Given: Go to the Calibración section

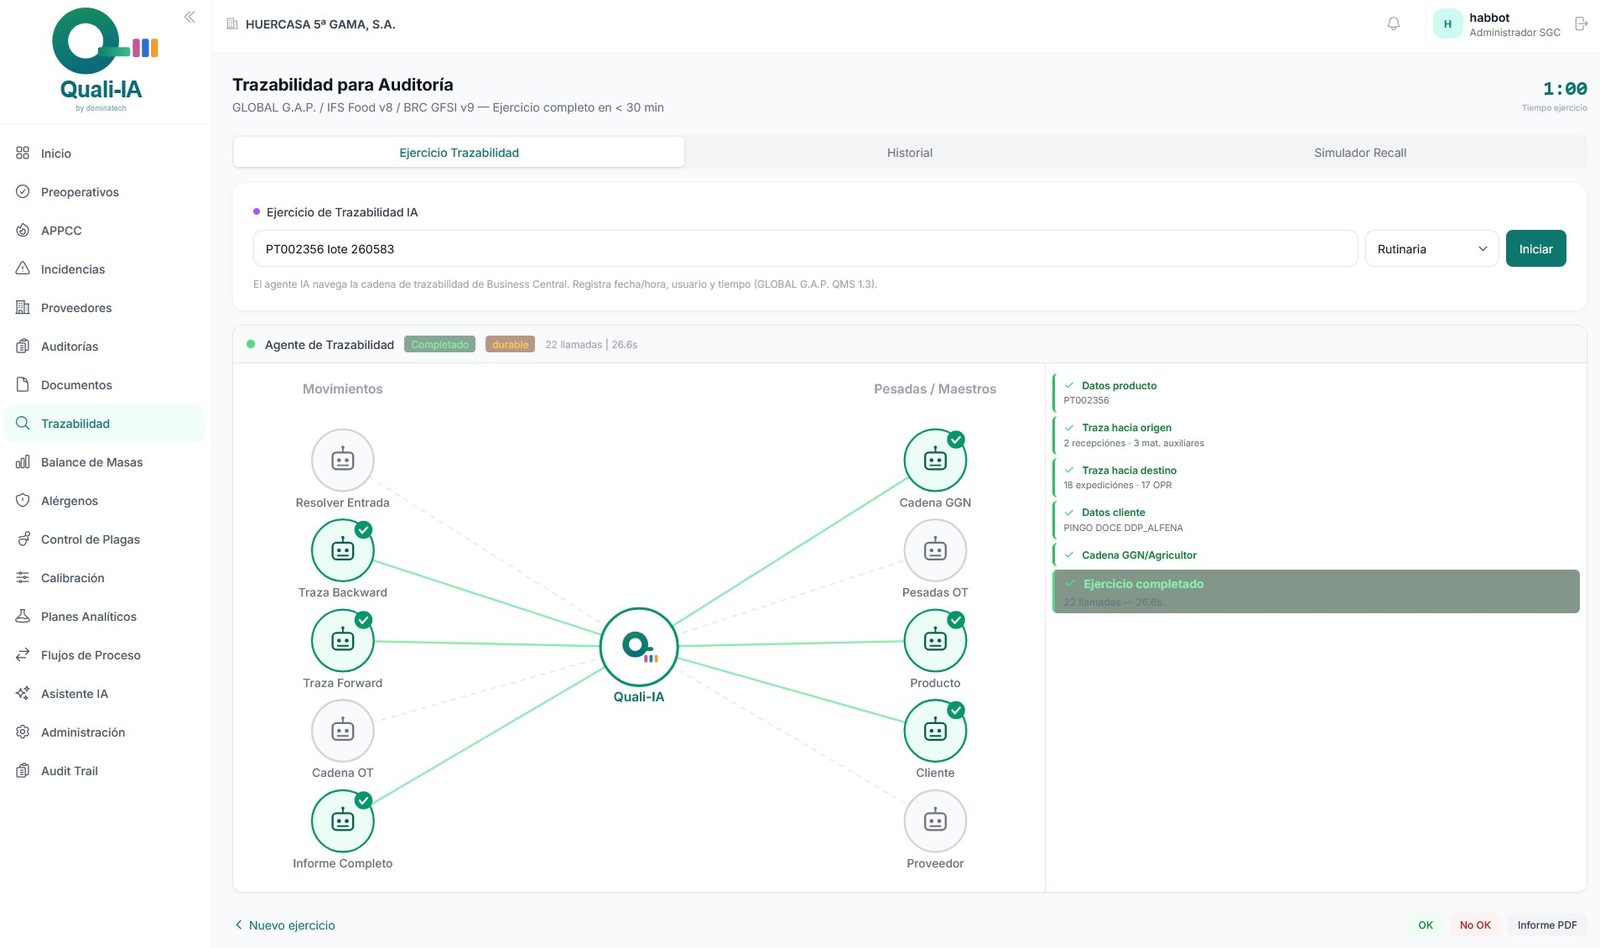Looking at the screenshot, I should (105, 578).
